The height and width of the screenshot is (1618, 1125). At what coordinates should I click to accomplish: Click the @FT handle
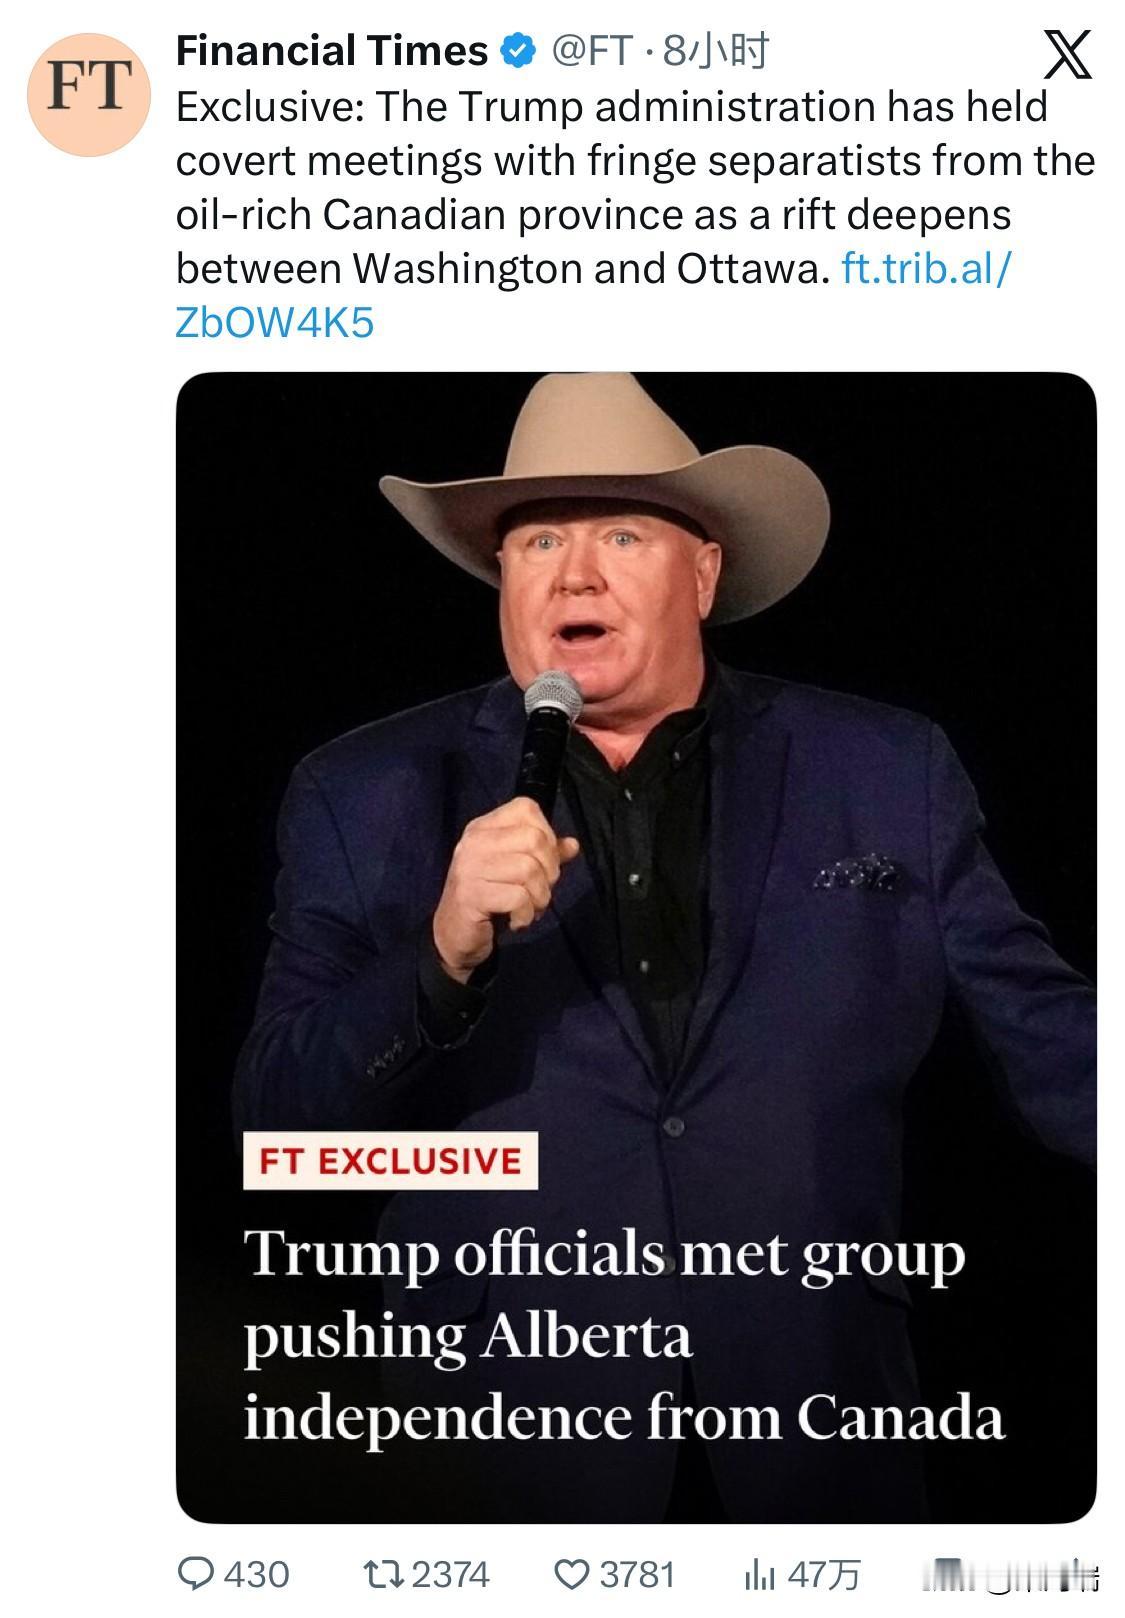coord(593,51)
